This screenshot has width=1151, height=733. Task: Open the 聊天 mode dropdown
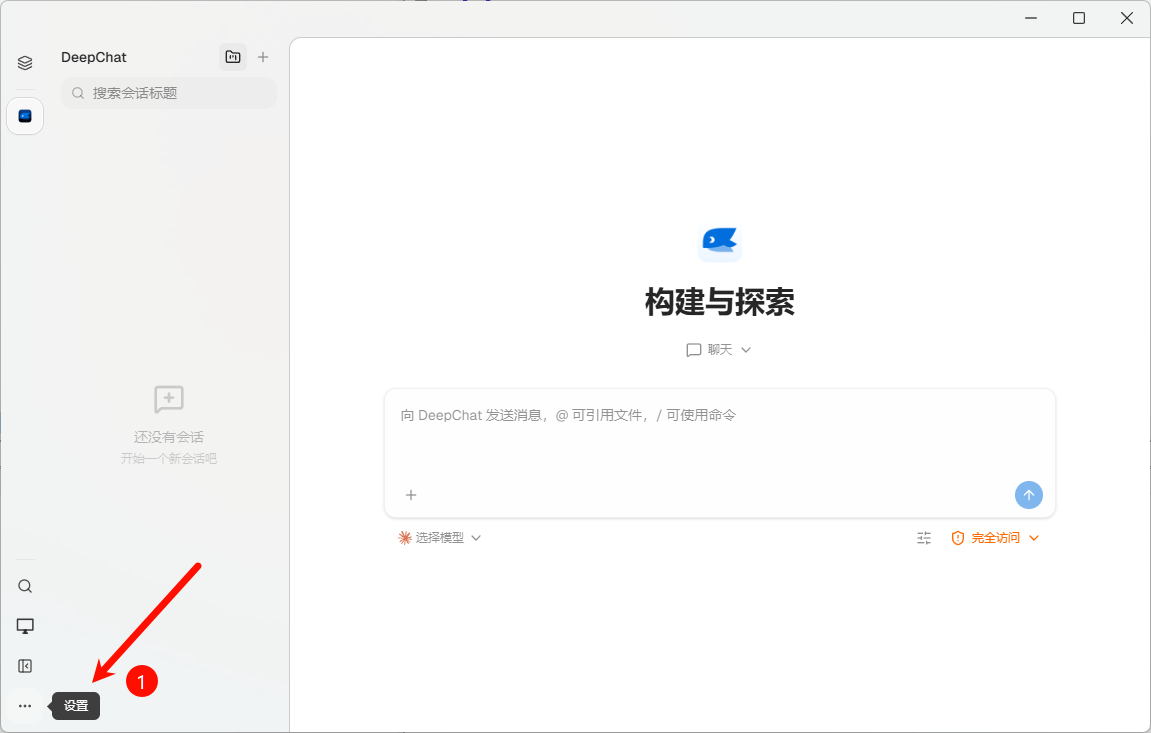(x=719, y=350)
